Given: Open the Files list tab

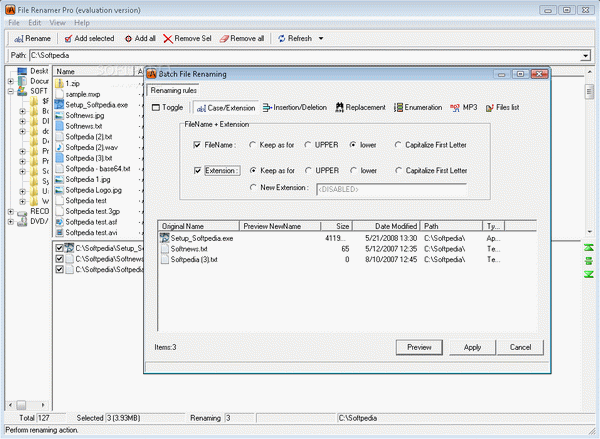Looking at the screenshot, I should tap(502, 108).
